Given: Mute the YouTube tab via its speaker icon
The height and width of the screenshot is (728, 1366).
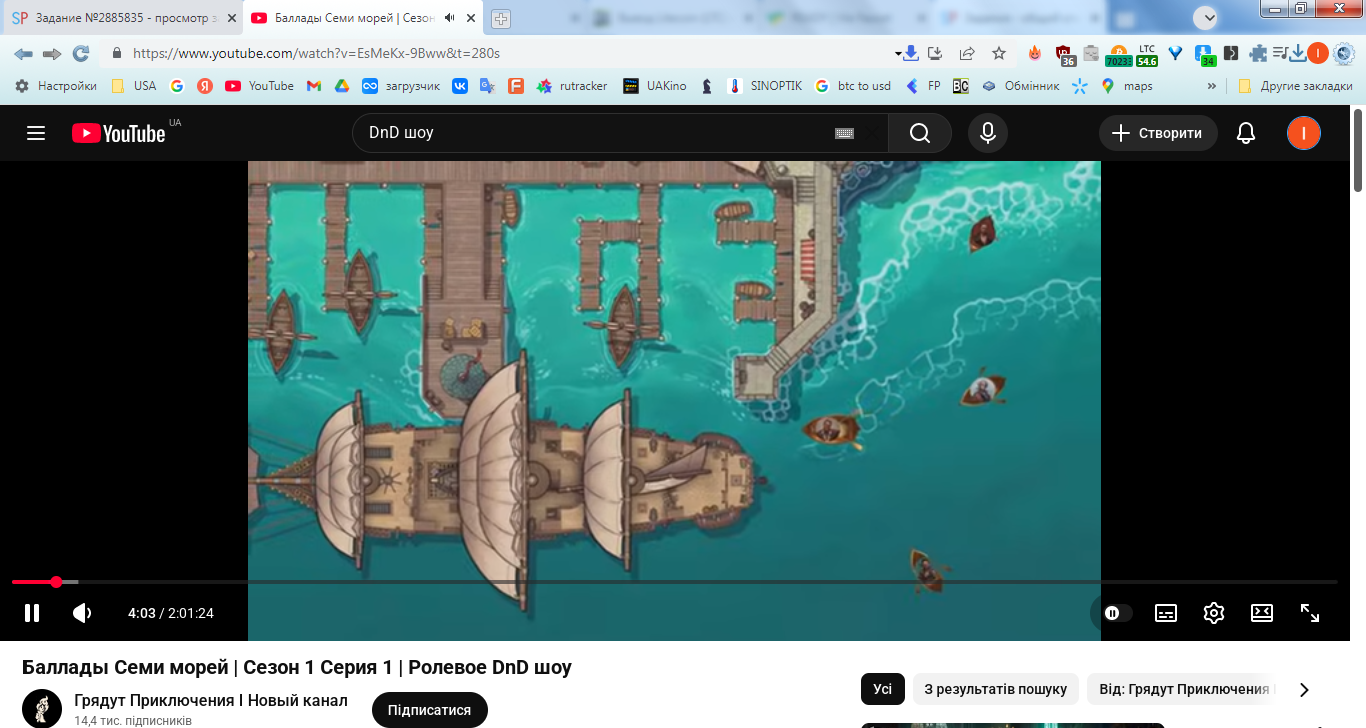Looking at the screenshot, I should click(450, 18).
